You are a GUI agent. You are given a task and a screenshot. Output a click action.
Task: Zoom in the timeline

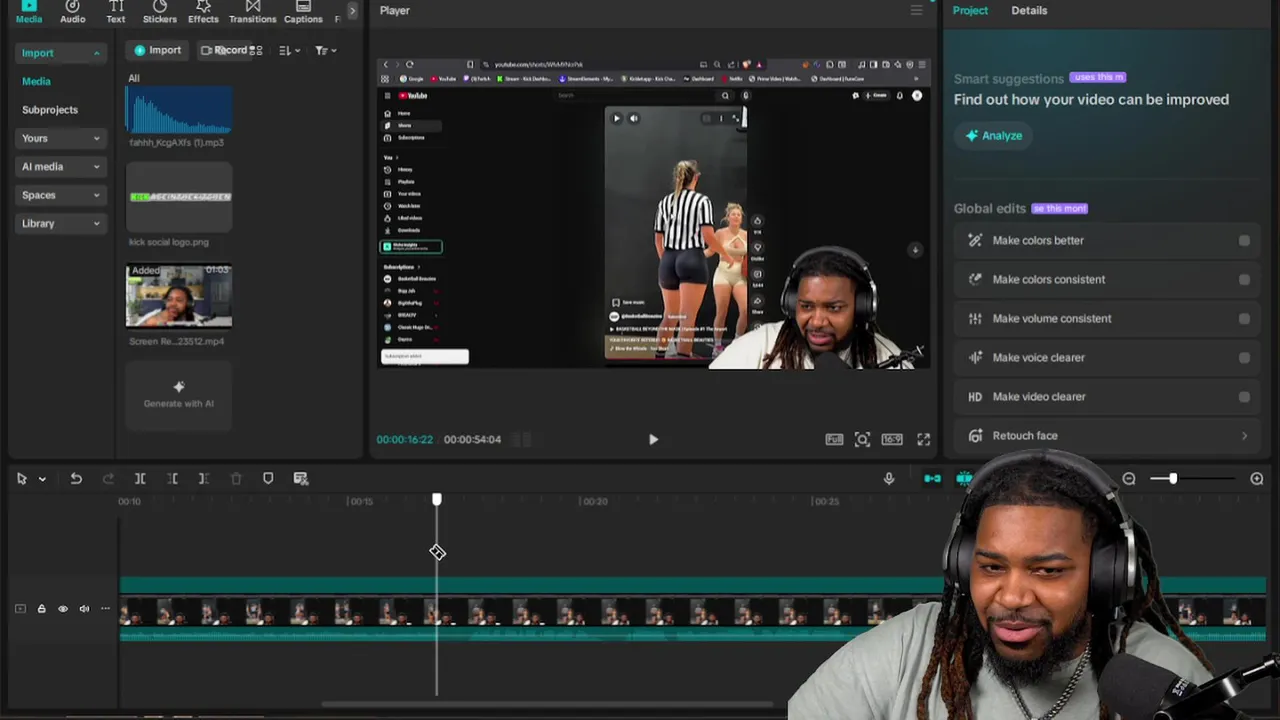1257,479
